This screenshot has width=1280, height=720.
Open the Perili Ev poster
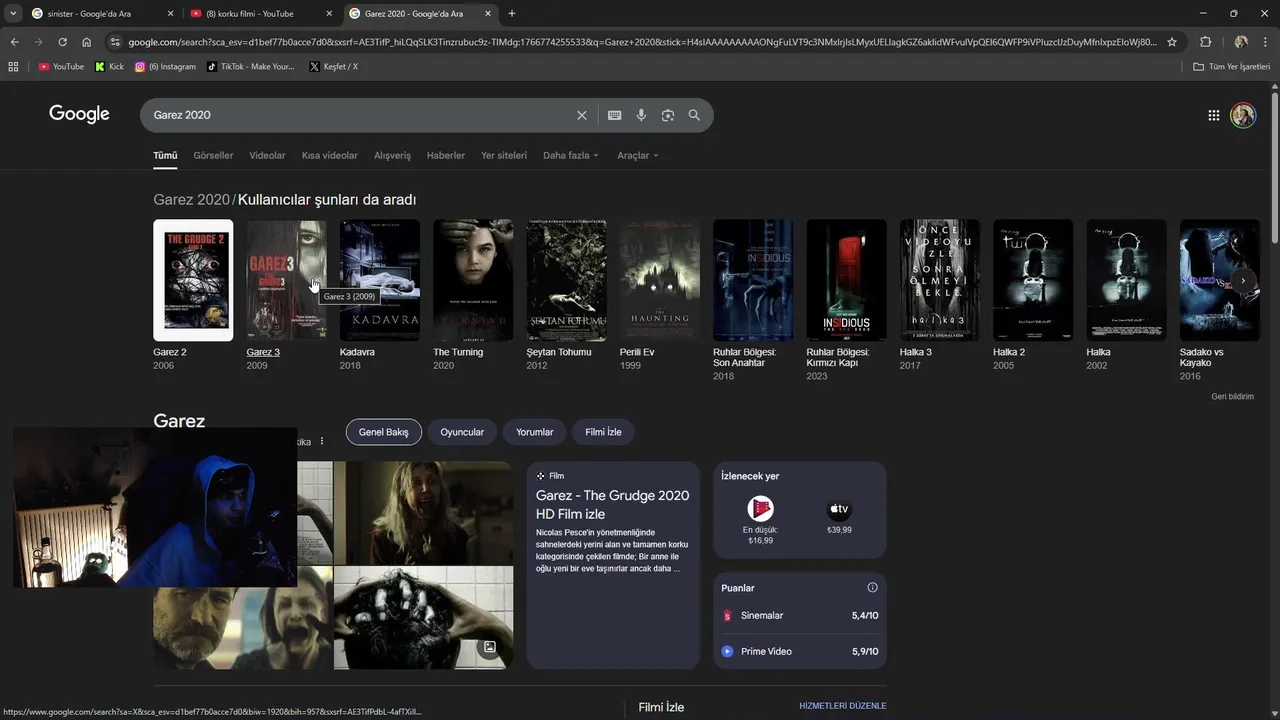click(660, 280)
